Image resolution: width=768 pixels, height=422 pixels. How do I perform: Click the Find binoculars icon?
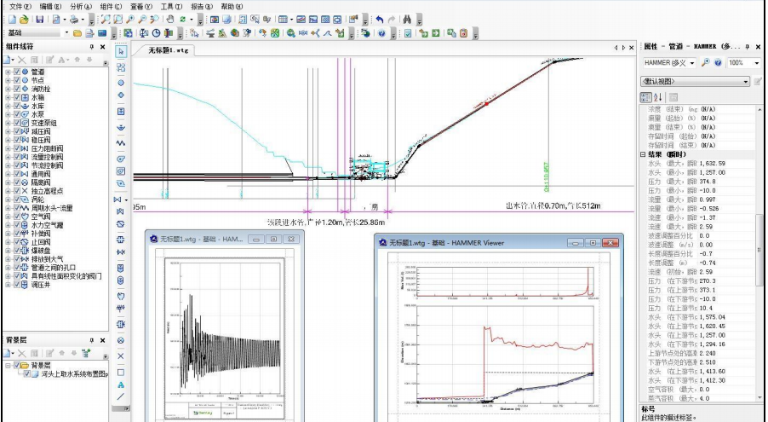click(x=407, y=20)
